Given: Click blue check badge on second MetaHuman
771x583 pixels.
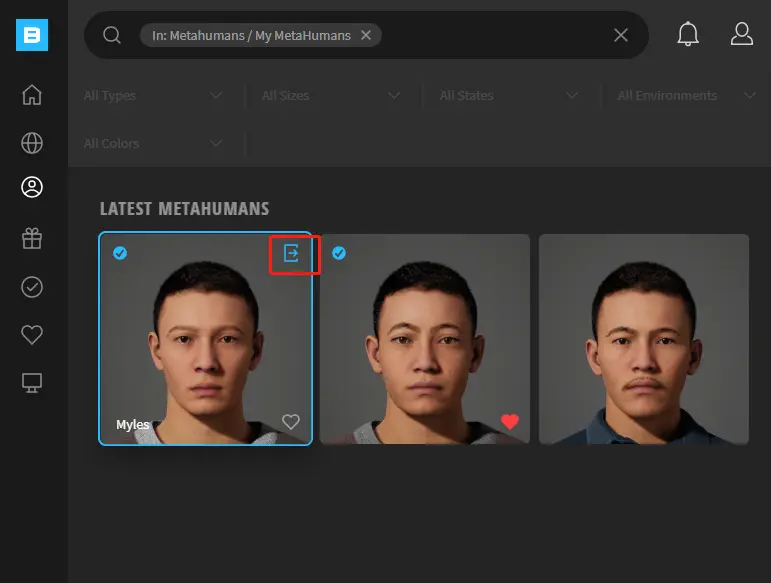Looking at the screenshot, I should (x=339, y=253).
